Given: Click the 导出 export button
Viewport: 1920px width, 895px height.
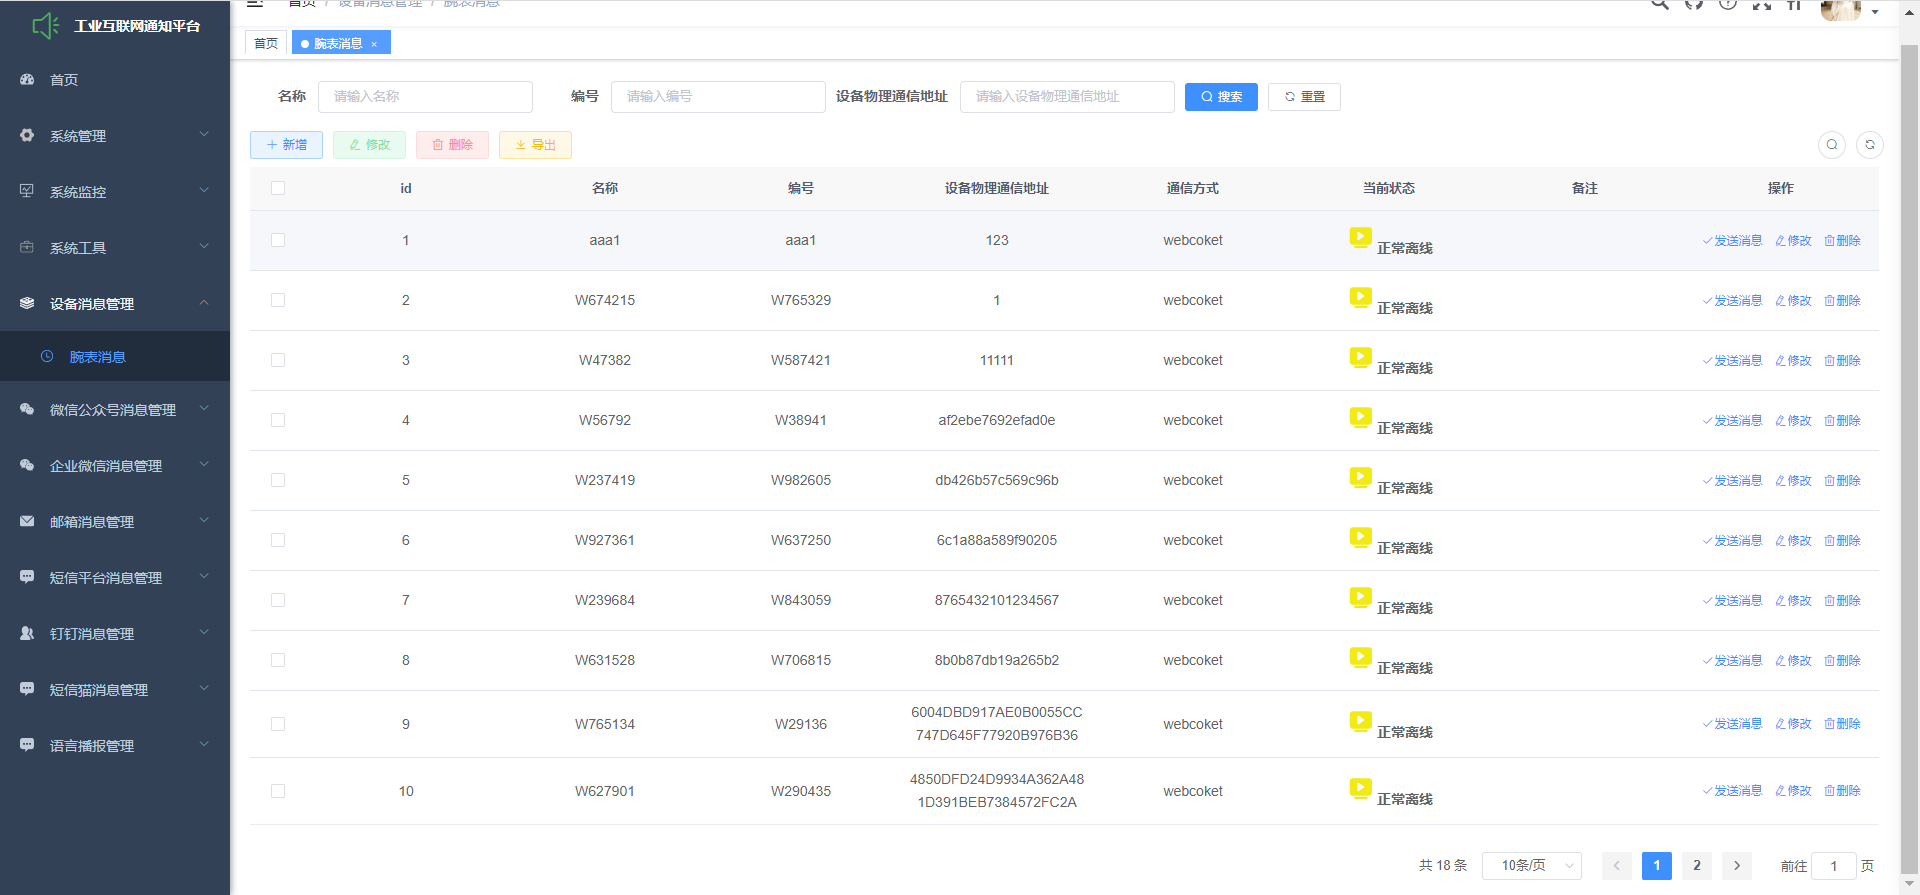Looking at the screenshot, I should [x=535, y=145].
